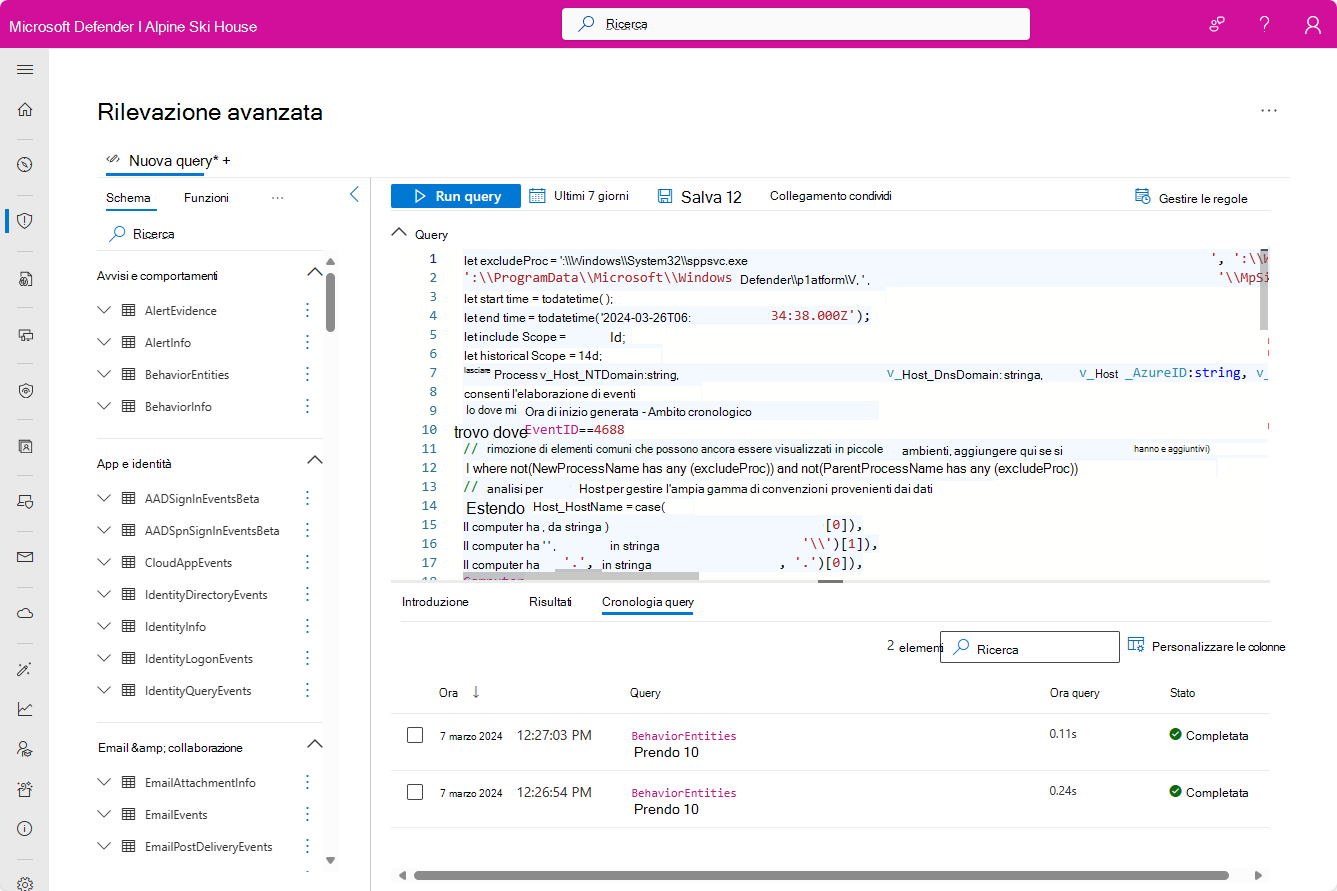The width and height of the screenshot is (1337, 891).
Task: Select the checkbox on the 12:26:54 PM query row
Action: pos(415,792)
